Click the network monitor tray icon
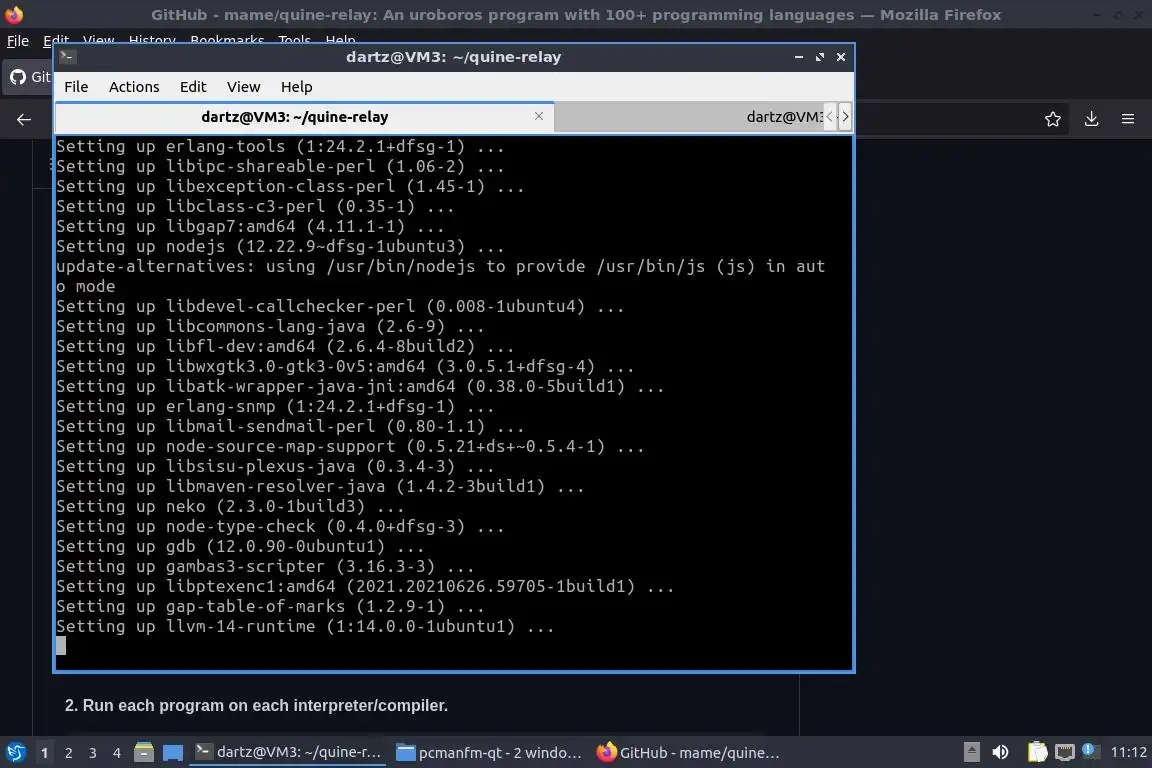Screen dimensions: 1152x768 tap(1065, 753)
